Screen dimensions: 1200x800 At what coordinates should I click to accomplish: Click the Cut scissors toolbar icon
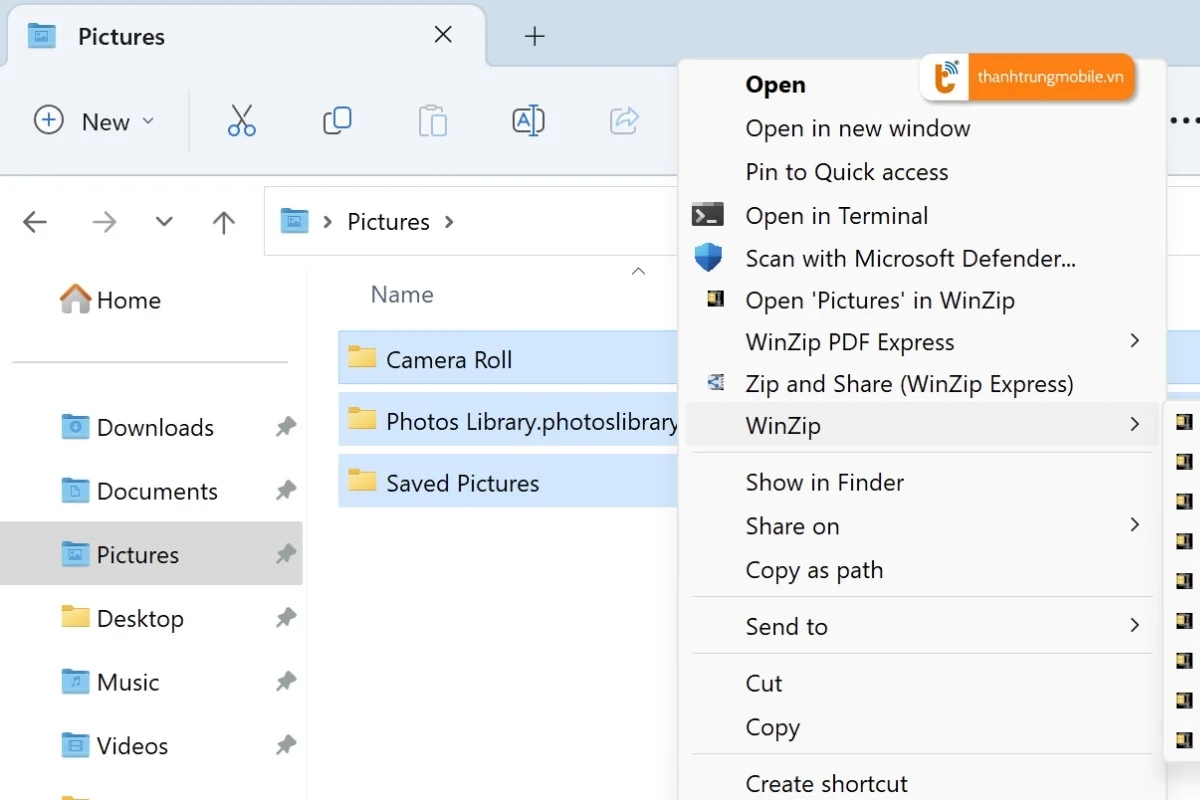(241, 121)
